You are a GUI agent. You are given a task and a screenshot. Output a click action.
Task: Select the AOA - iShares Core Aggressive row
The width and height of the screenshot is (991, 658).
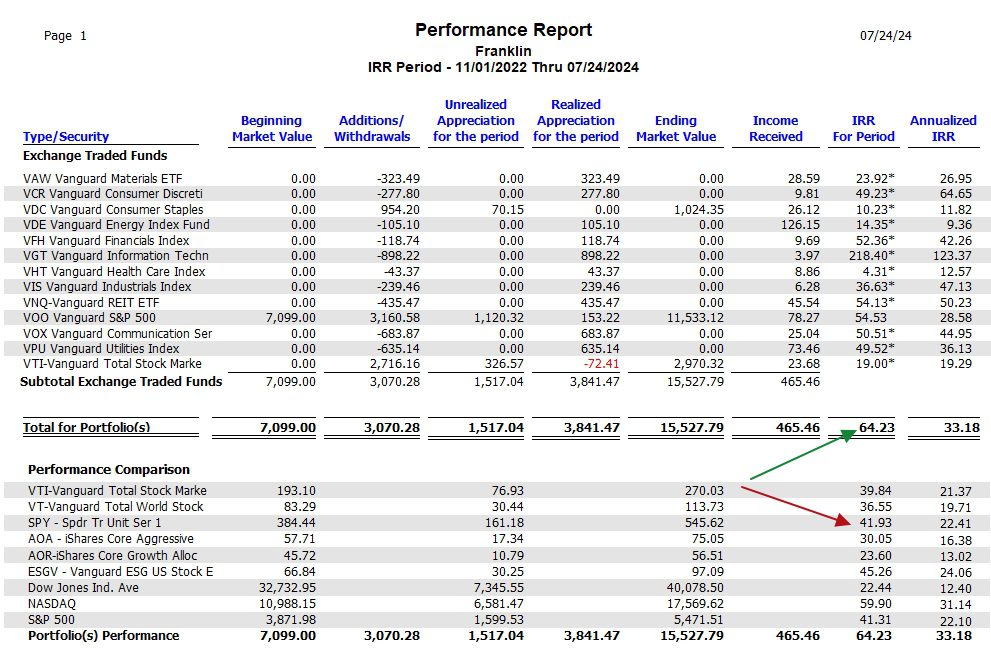497,539
